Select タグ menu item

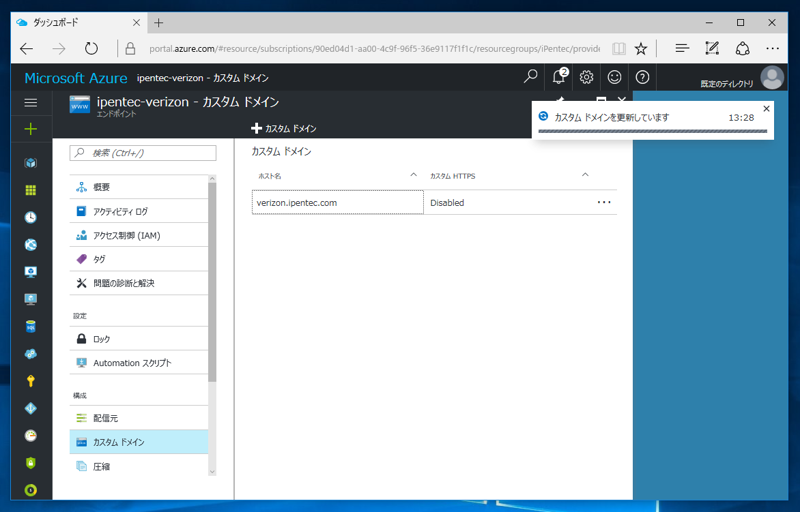coord(139,259)
